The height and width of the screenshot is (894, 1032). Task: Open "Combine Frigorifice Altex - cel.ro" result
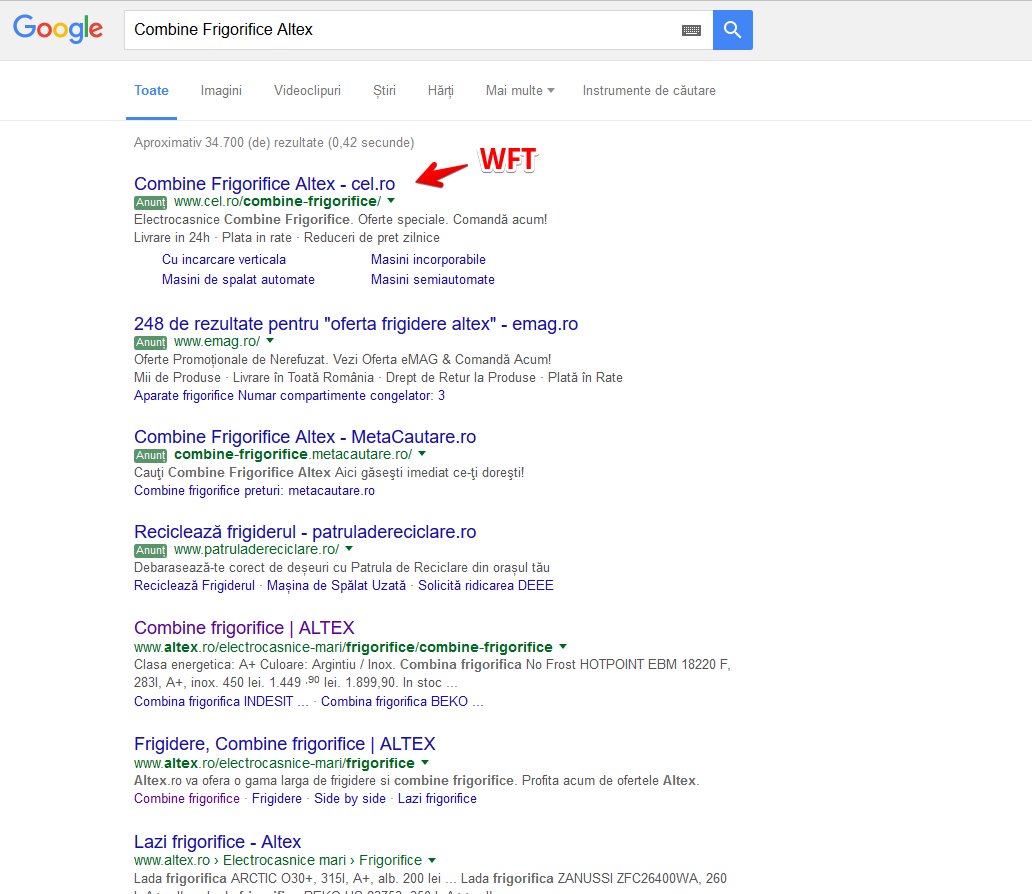coord(264,184)
